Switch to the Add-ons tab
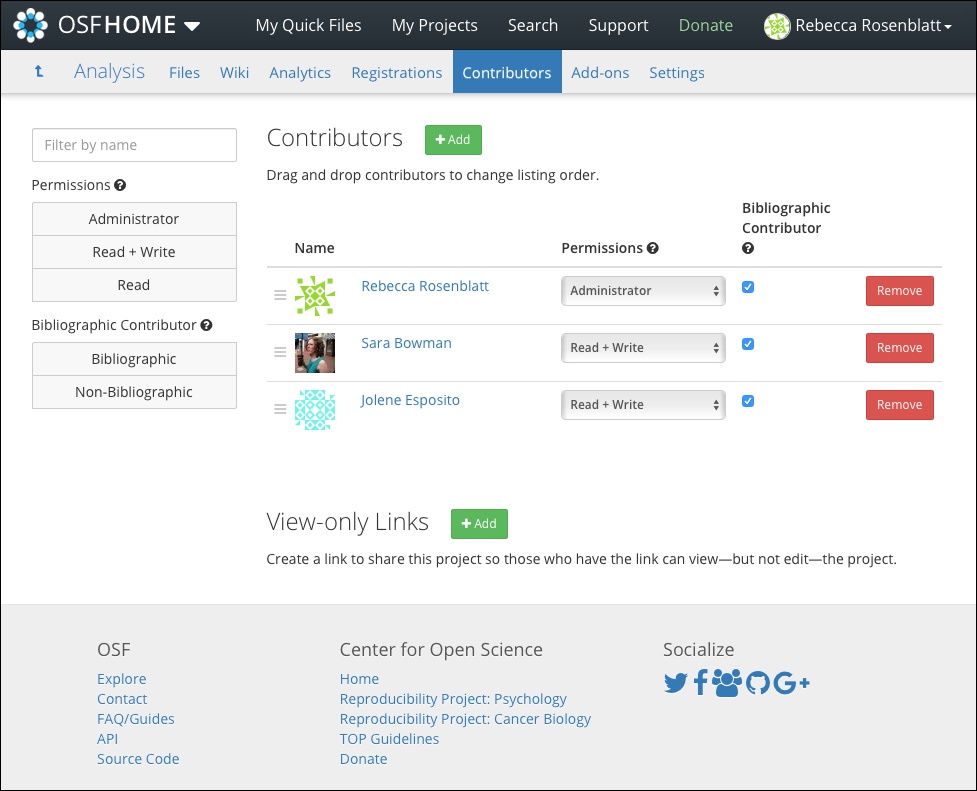The height and width of the screenshot is (791, 977). [600, 73]
